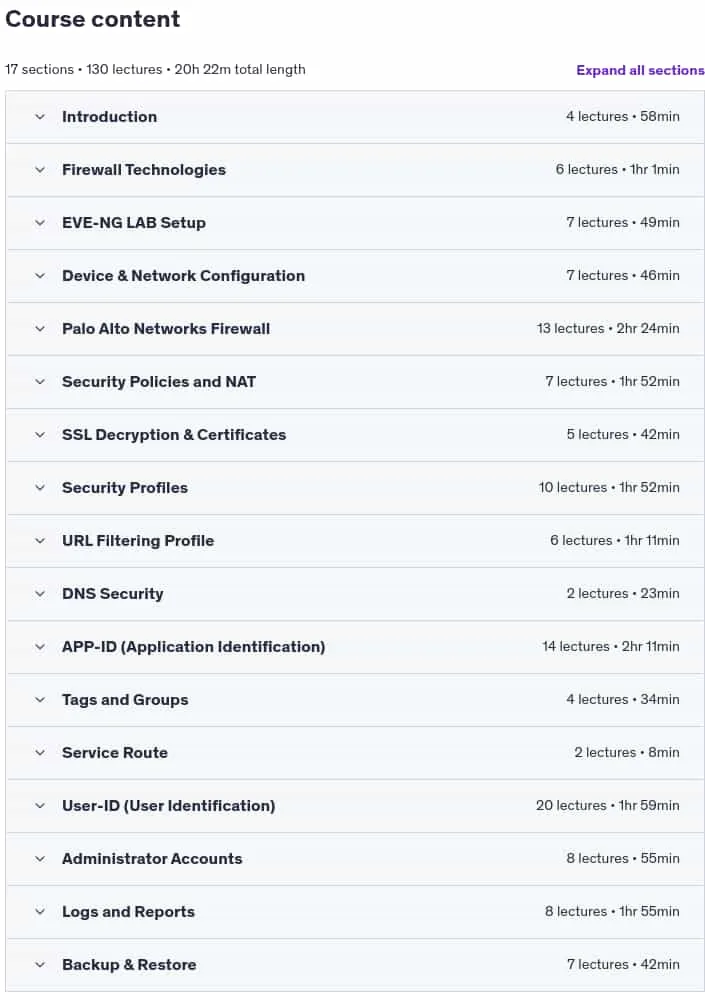
Task: Open the Backup & Restore section title
Action: coord(129,965)
